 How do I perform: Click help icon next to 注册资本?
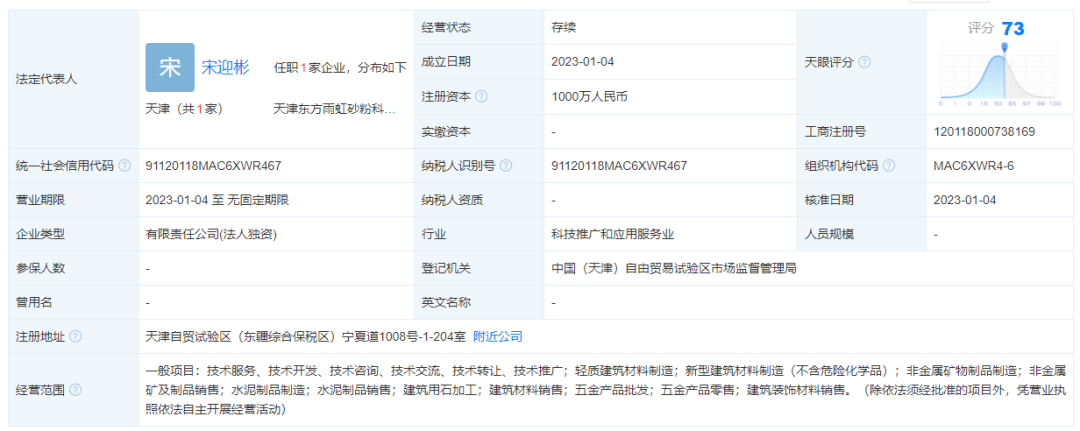pos(481,96)
